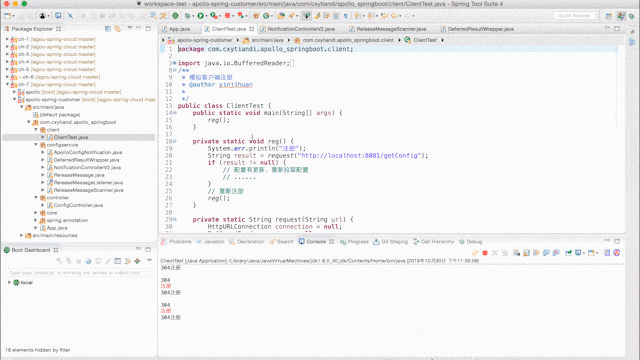Click Boot Dashboard add (plus) icon
Image resolution: width=640 pixels, height=360 pixels.
[x=137, y=261]
